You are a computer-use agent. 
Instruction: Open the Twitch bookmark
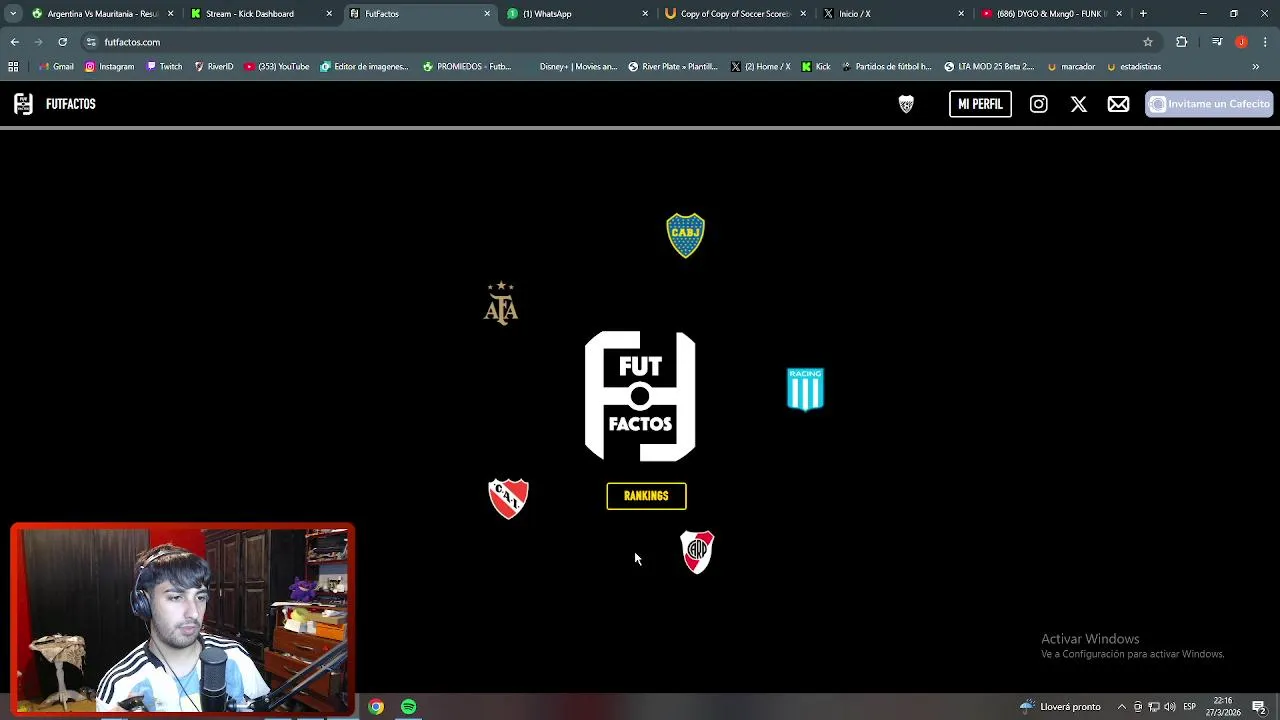point(164,67)
